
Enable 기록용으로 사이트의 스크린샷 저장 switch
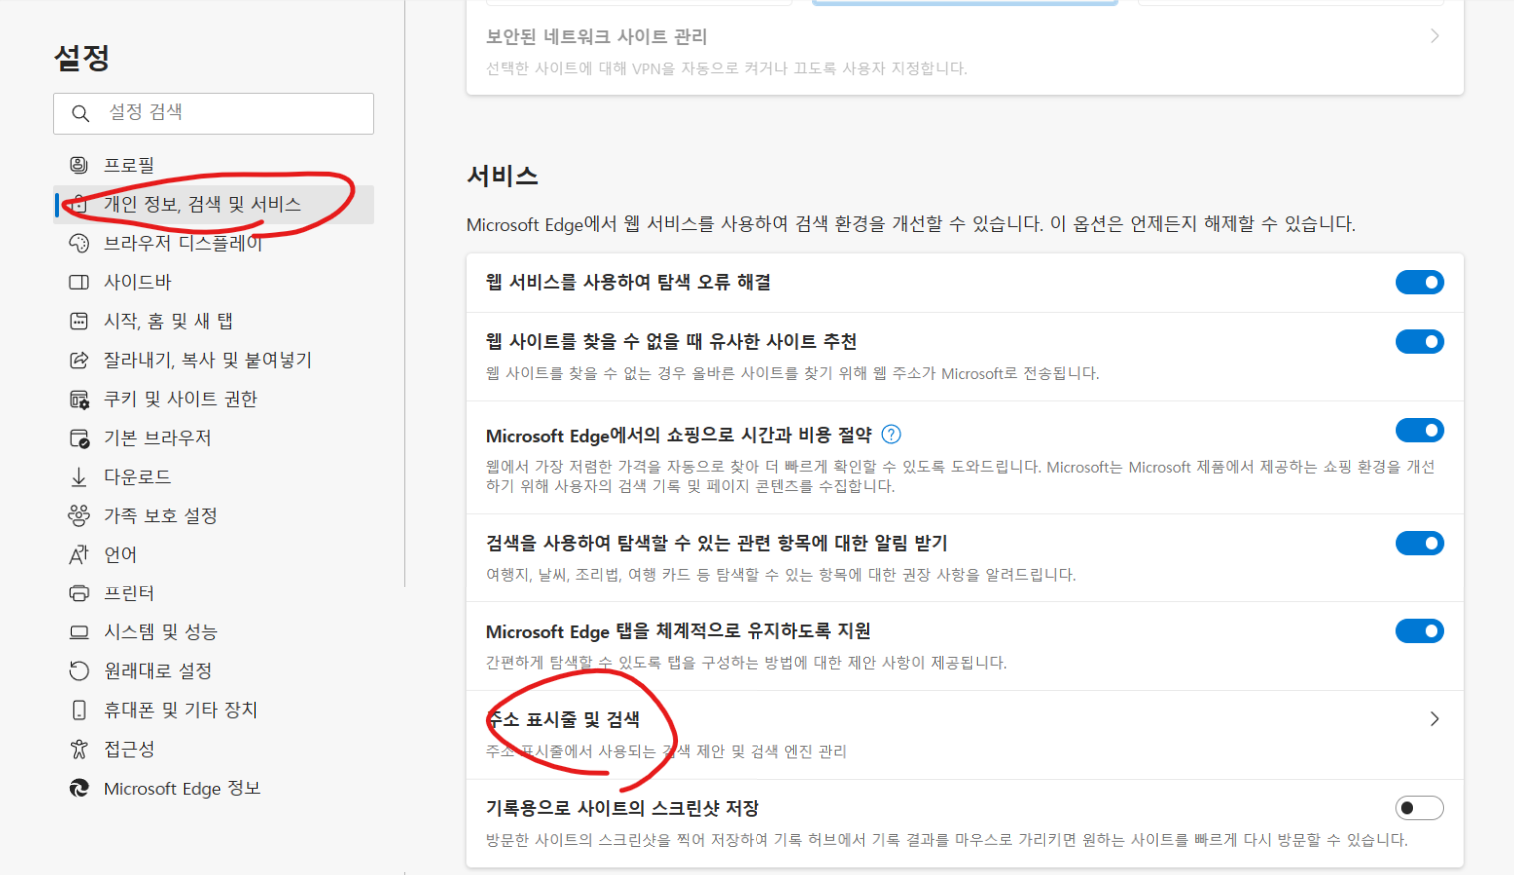(1420, 808)
